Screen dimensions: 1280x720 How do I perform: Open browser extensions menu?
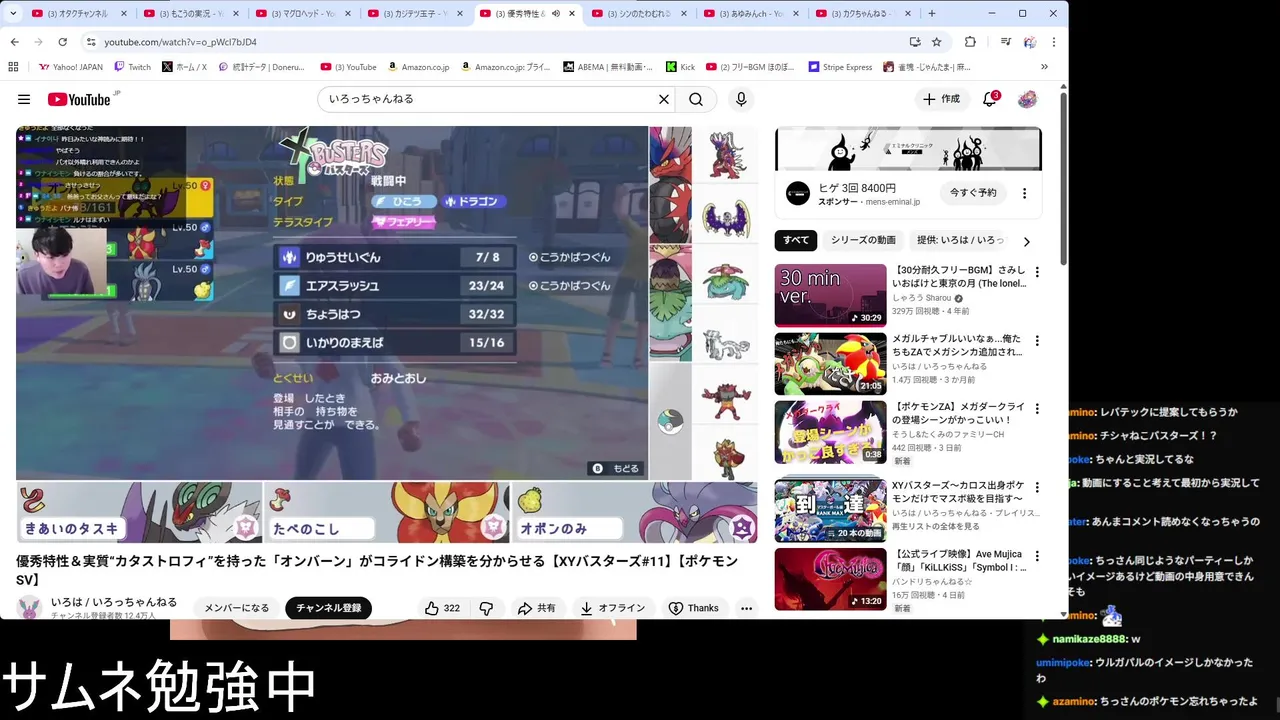pyautogui.click(x=970, y=42)
